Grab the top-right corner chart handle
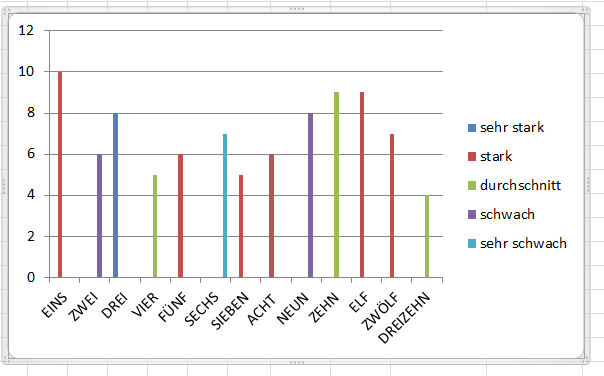The image size is (604, 376). pos(587,10)
